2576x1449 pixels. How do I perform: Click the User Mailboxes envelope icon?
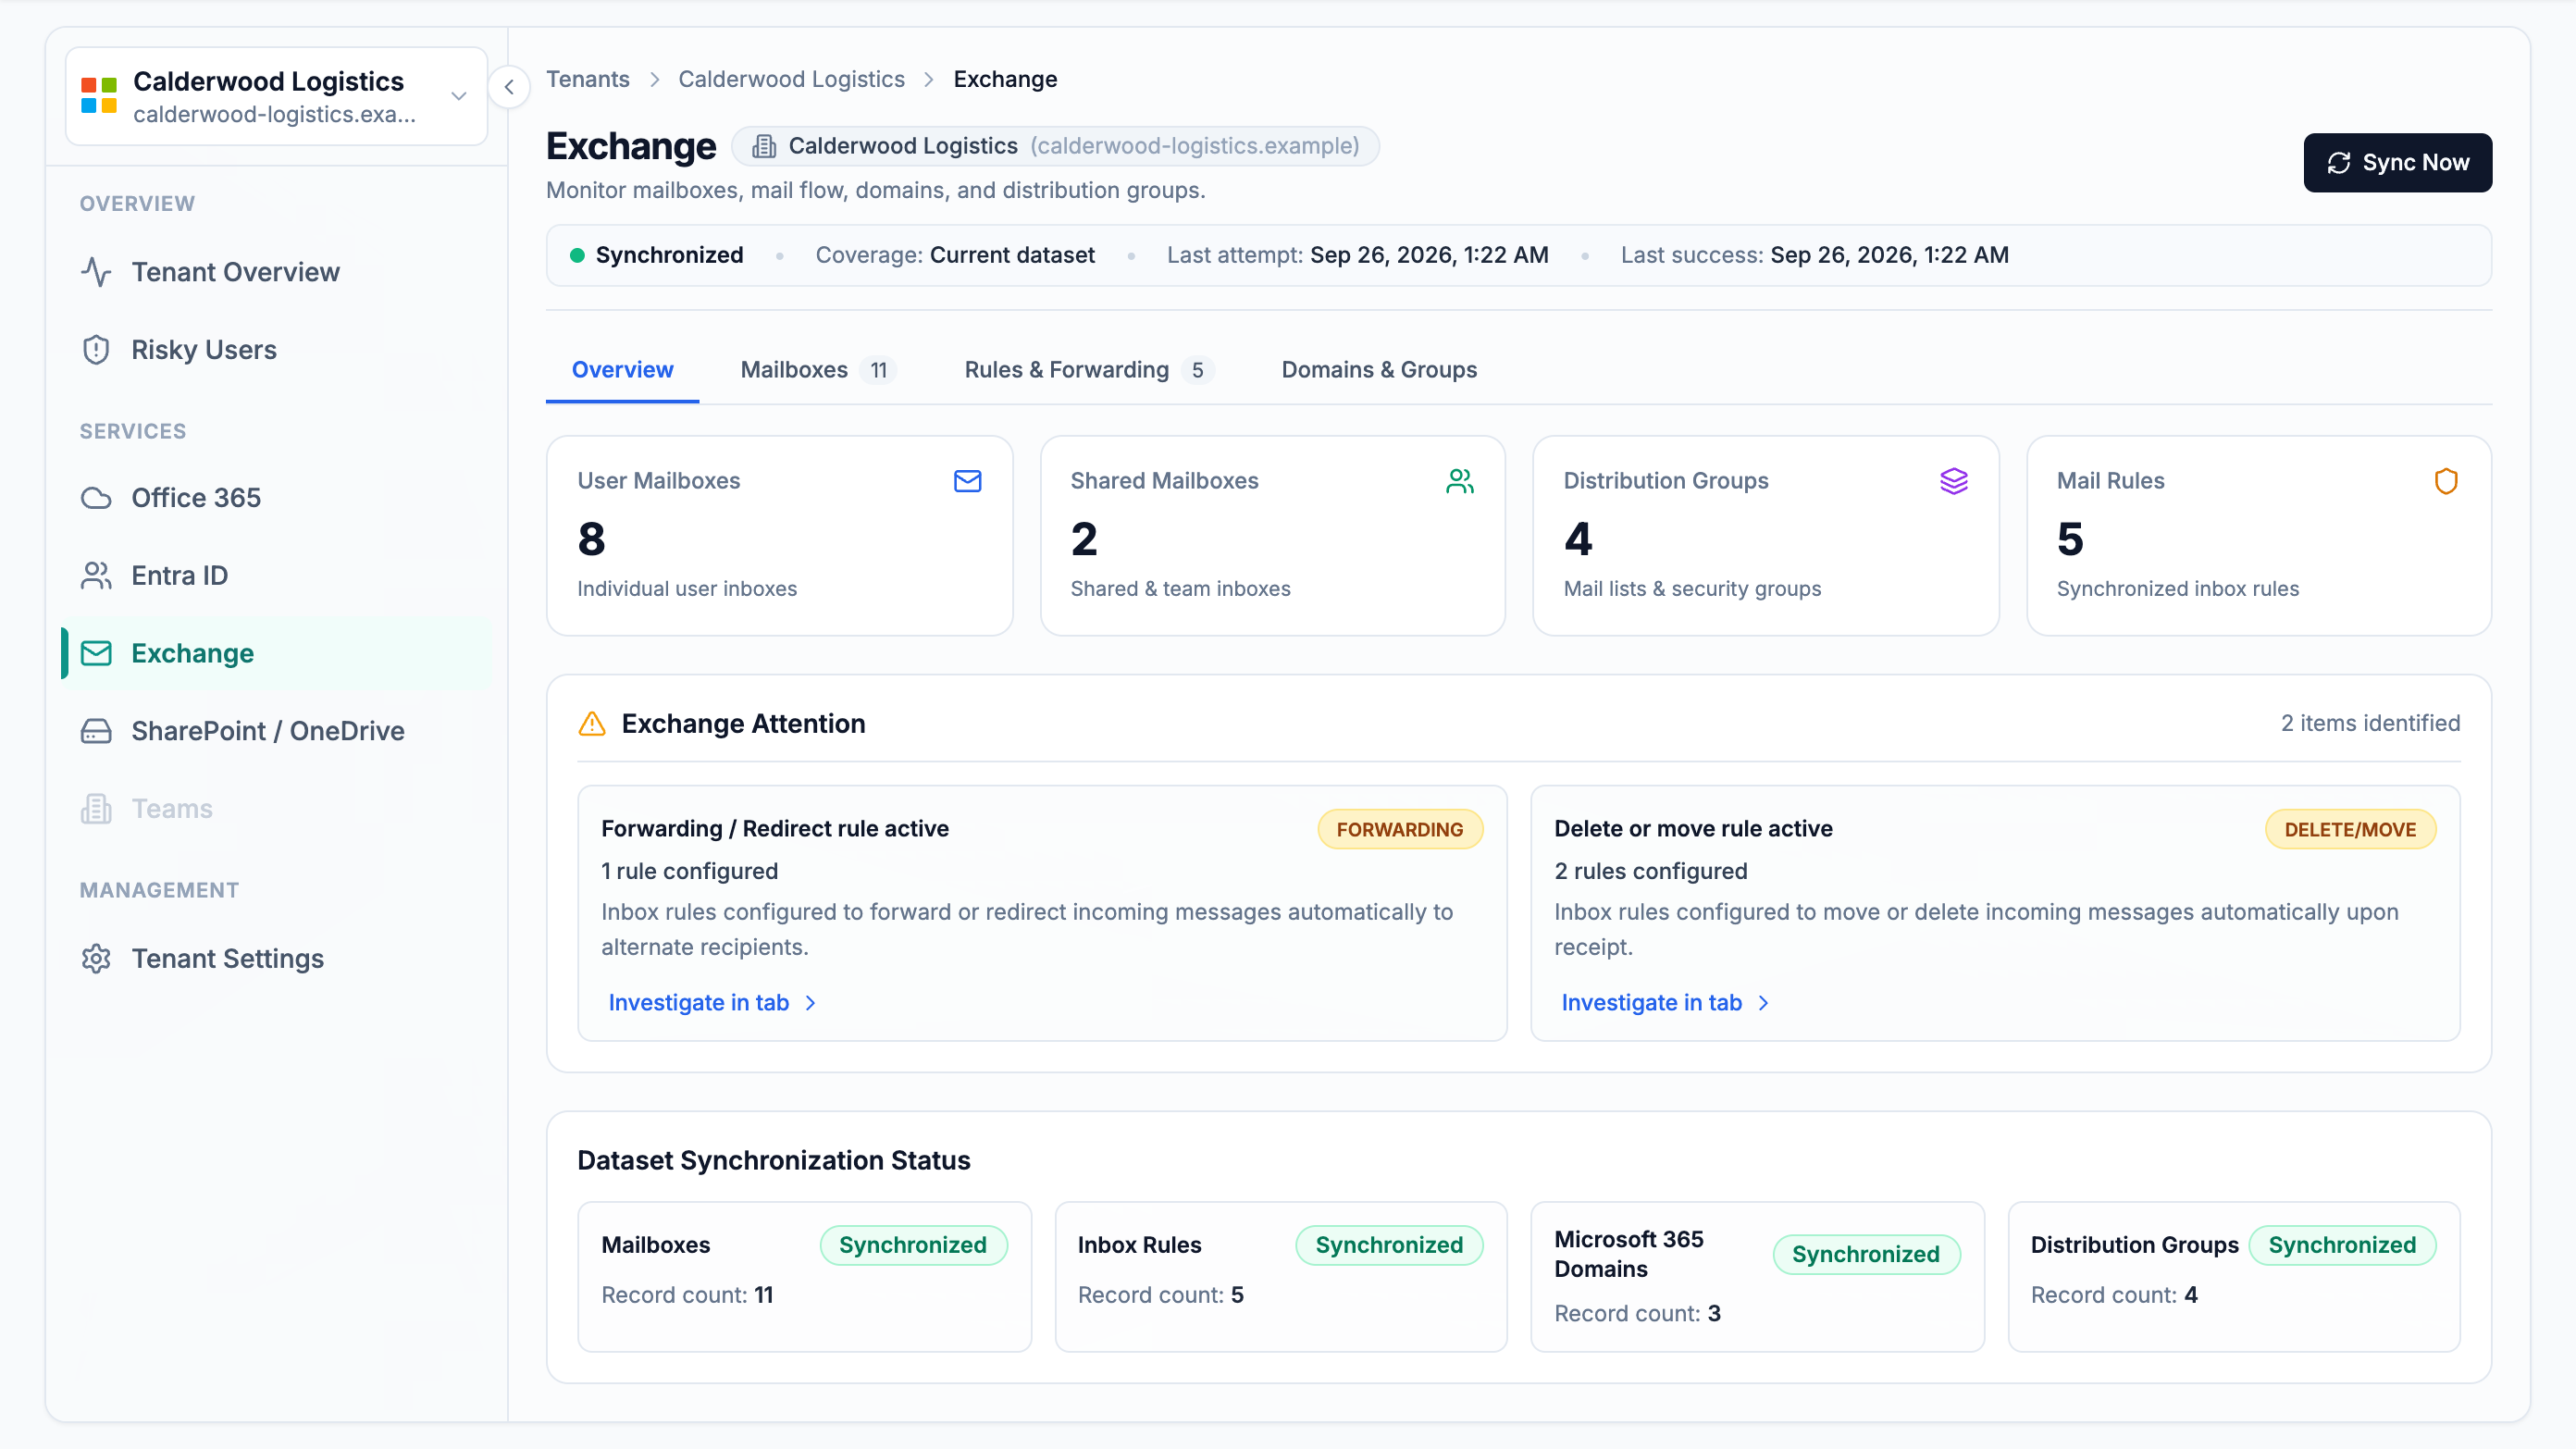(967, 481)
